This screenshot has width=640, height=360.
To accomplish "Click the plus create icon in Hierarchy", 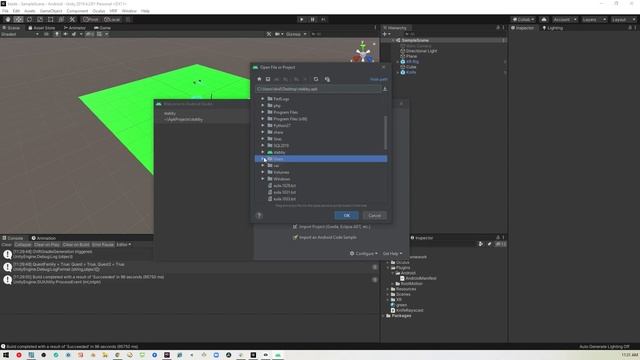I will pos(385,34).
